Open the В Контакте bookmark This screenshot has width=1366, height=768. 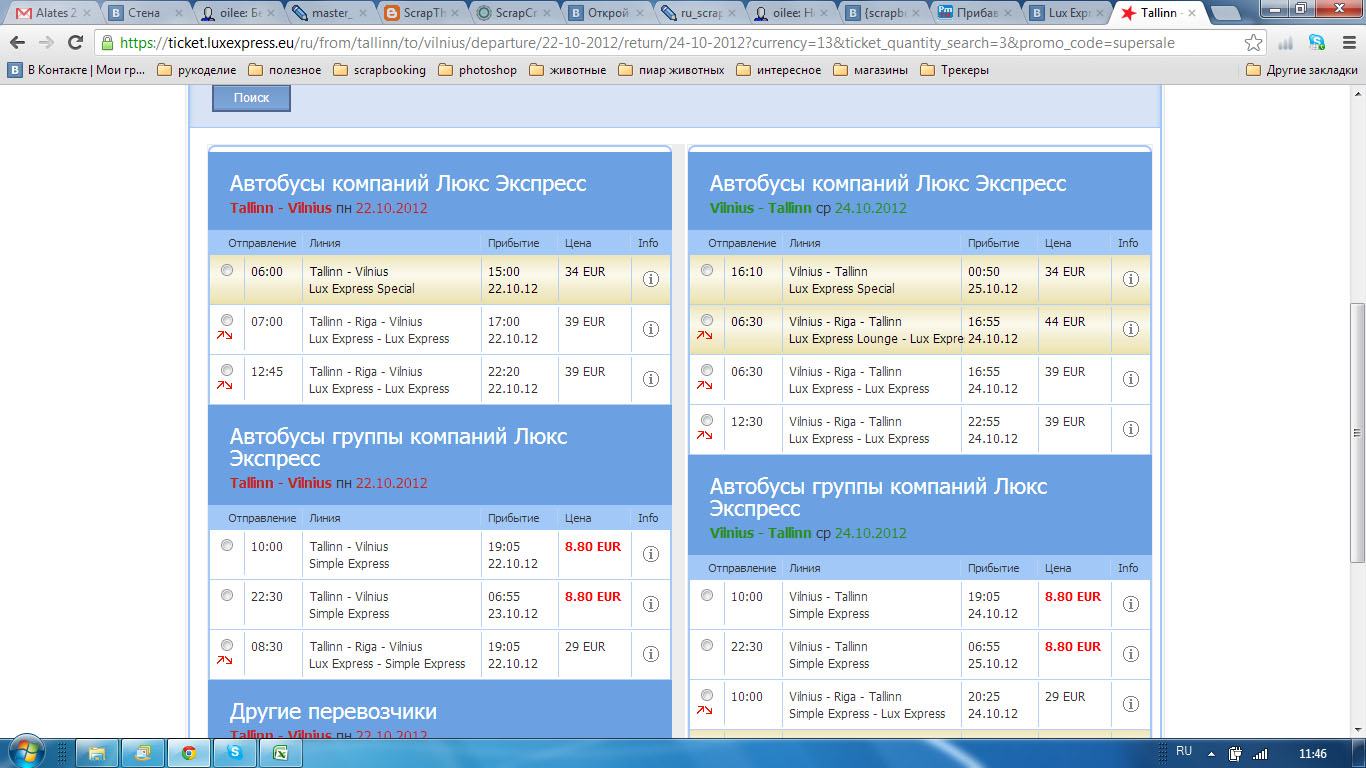point(77,70)
